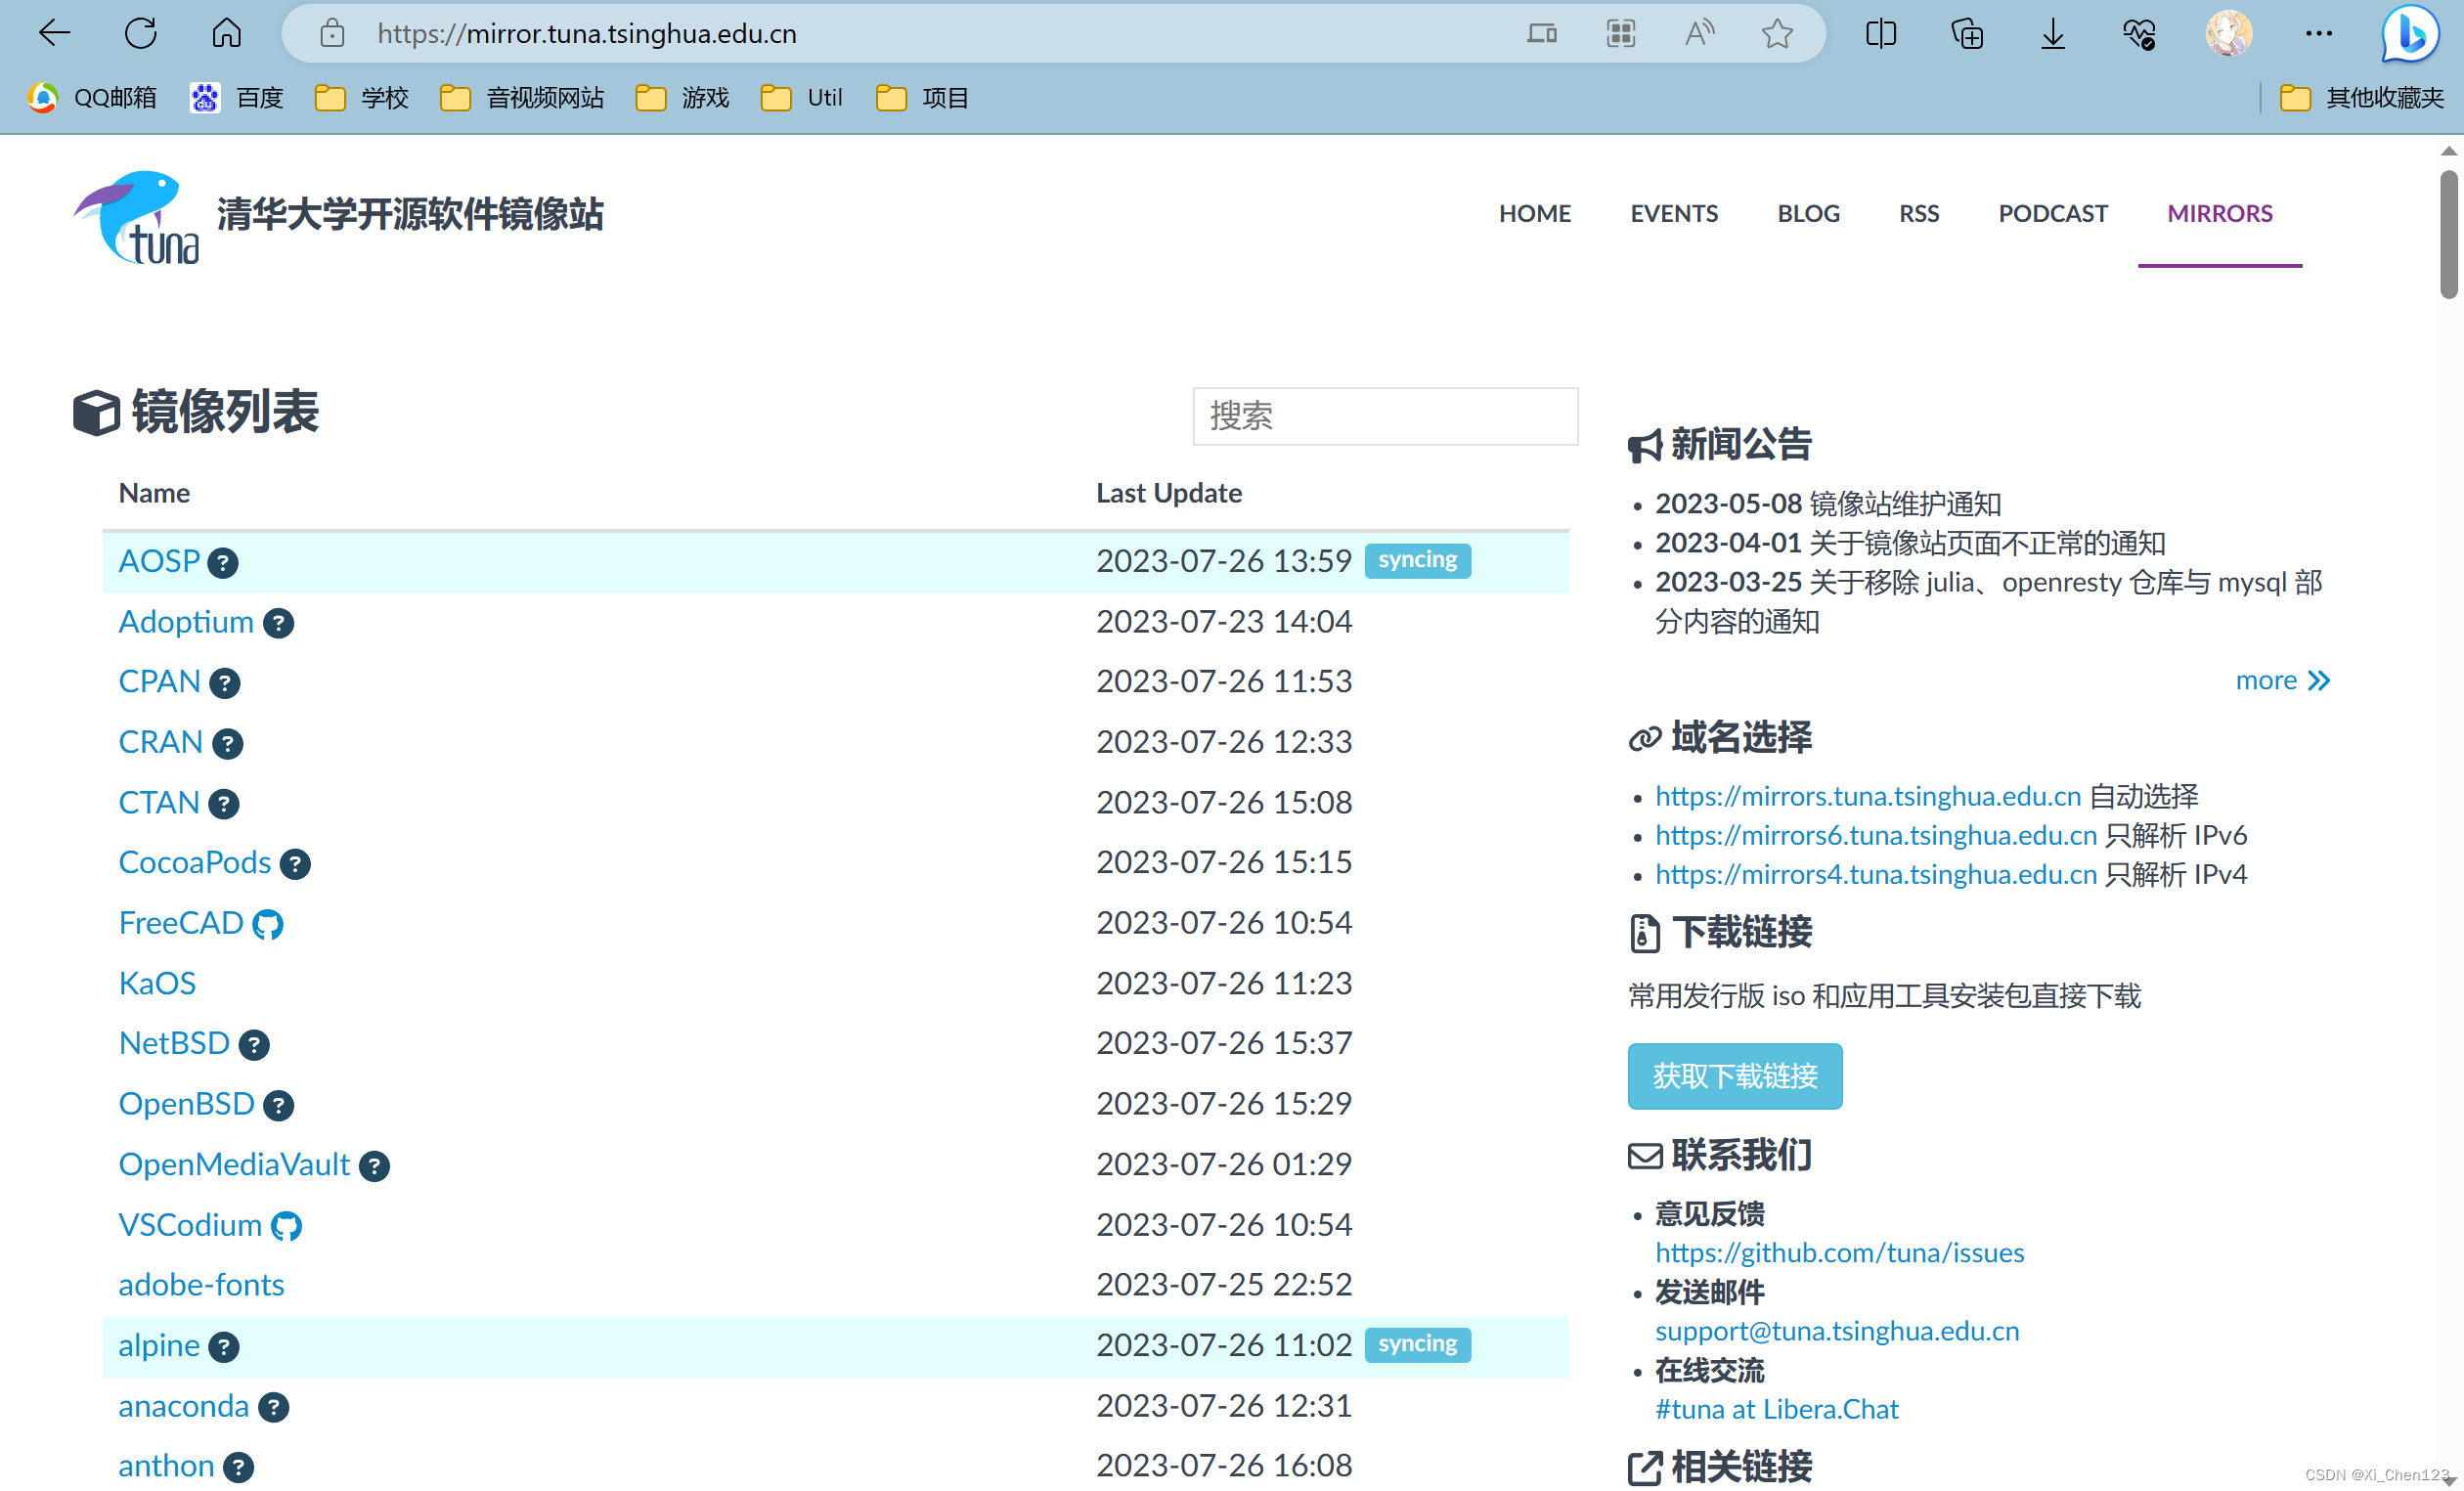Click the TUNA fish logo
2464x1491 pixels.
point(136,217)
